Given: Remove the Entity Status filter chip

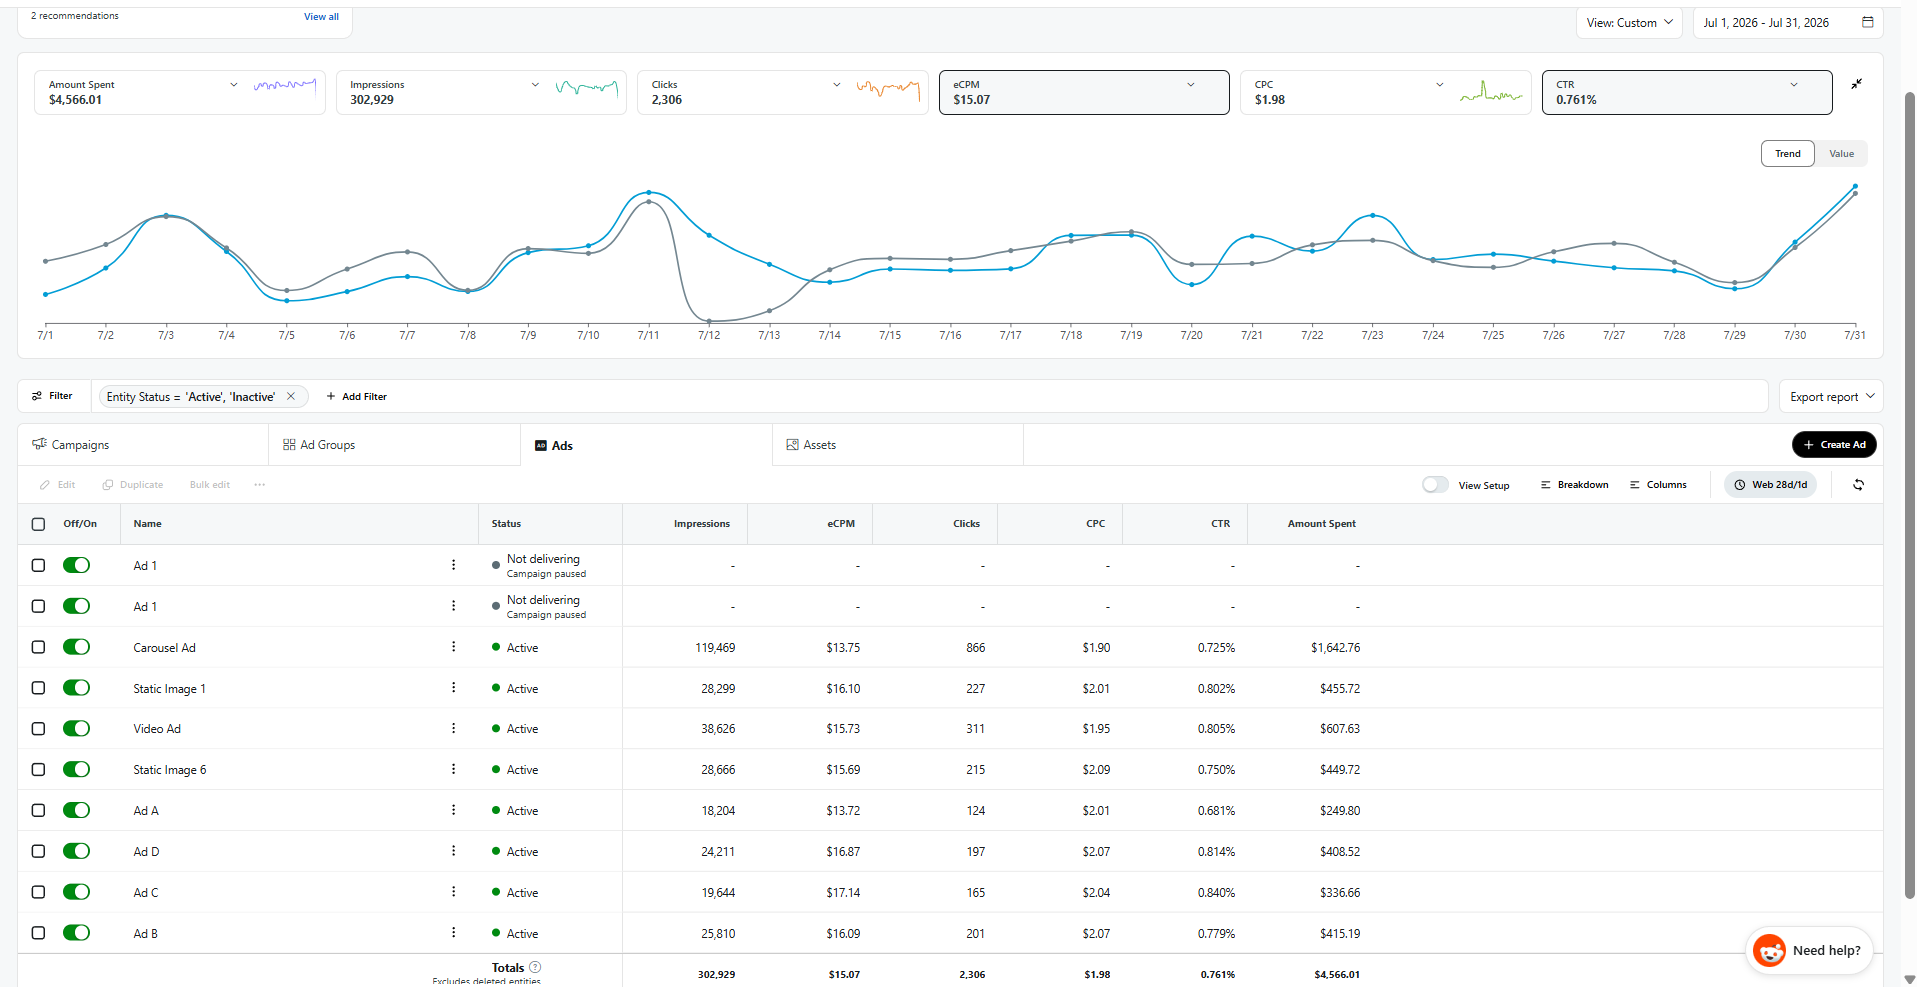Looking at the screenshot, I should [291, 396].
